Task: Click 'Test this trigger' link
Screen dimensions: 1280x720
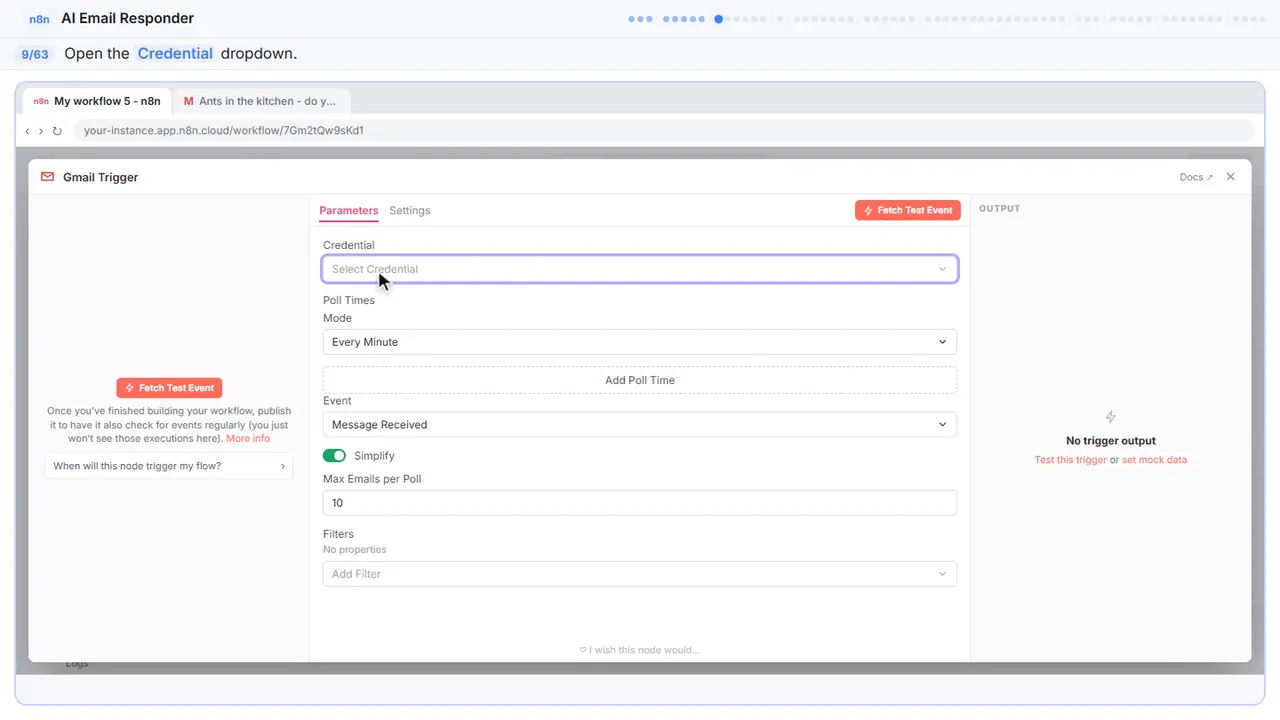Action: coord(1071,460)
